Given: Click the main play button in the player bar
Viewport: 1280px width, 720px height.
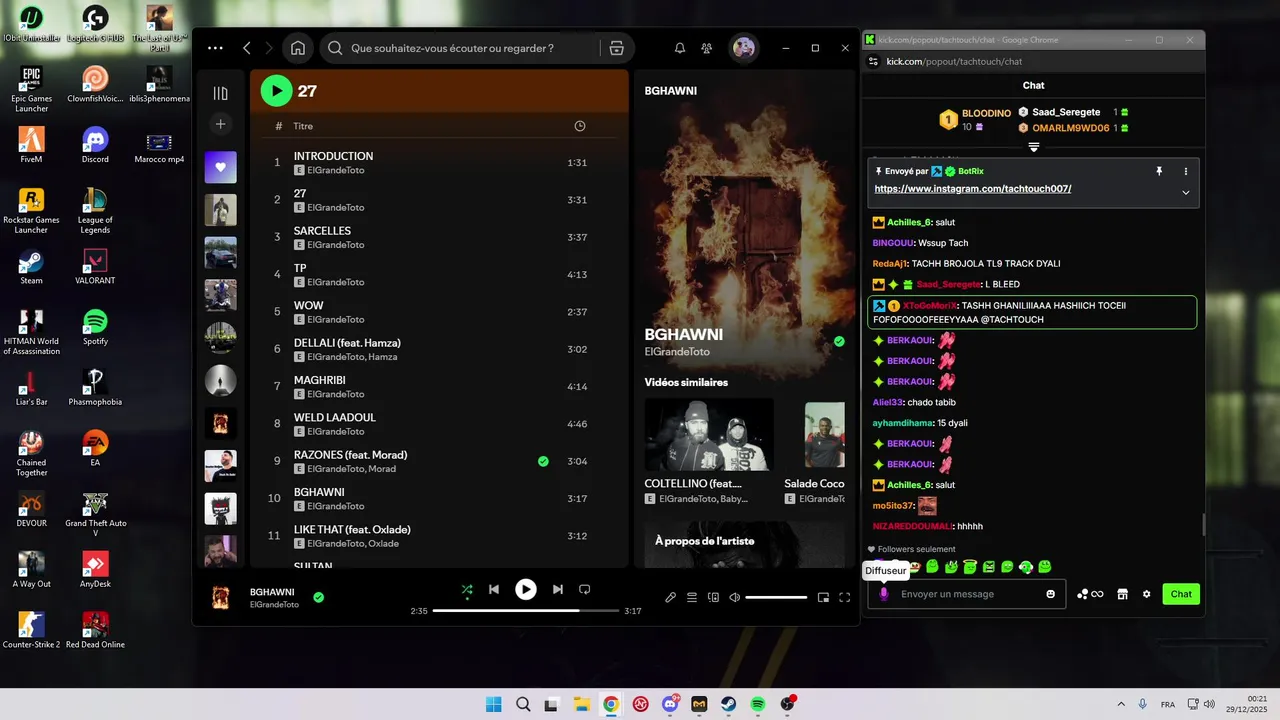Looking at the screenshot, I should tap(526, 590).
